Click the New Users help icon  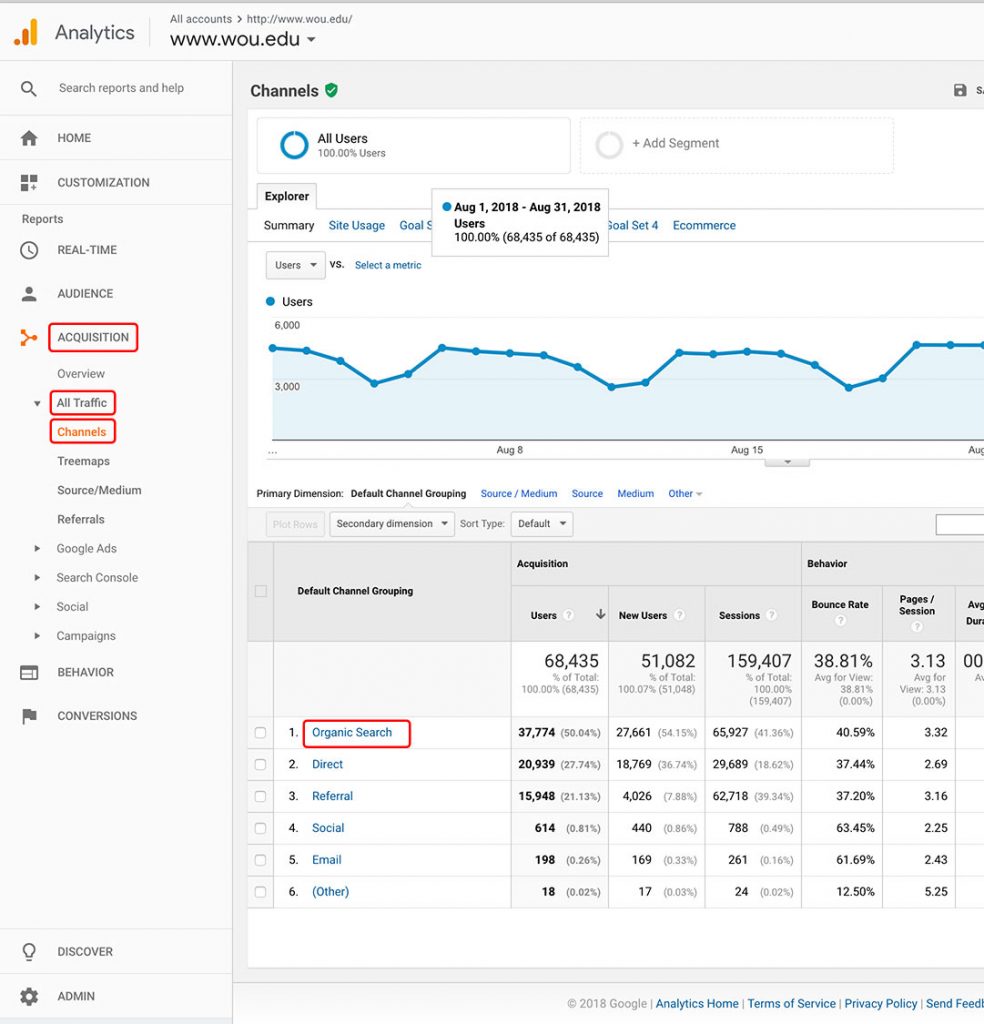[x=679, y=615]
